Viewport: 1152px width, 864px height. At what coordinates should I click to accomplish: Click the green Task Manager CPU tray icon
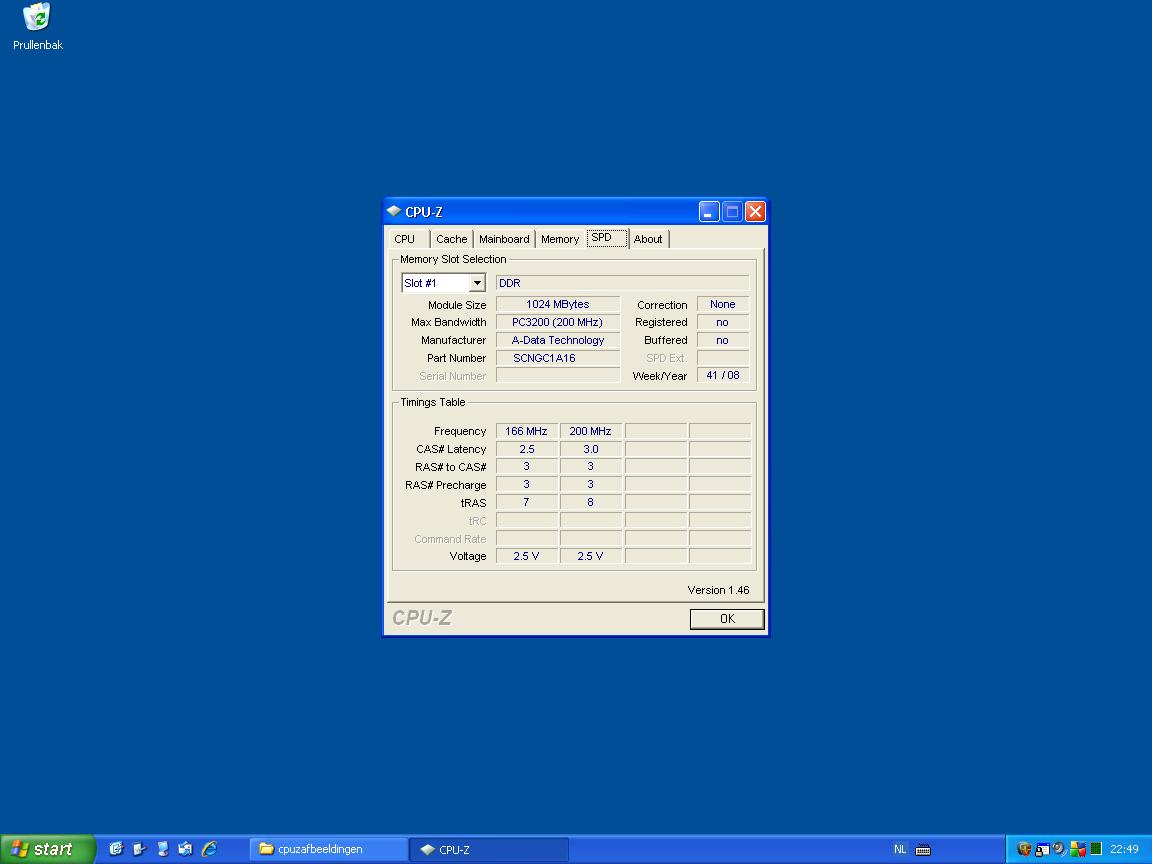[x=1096, y=849]
